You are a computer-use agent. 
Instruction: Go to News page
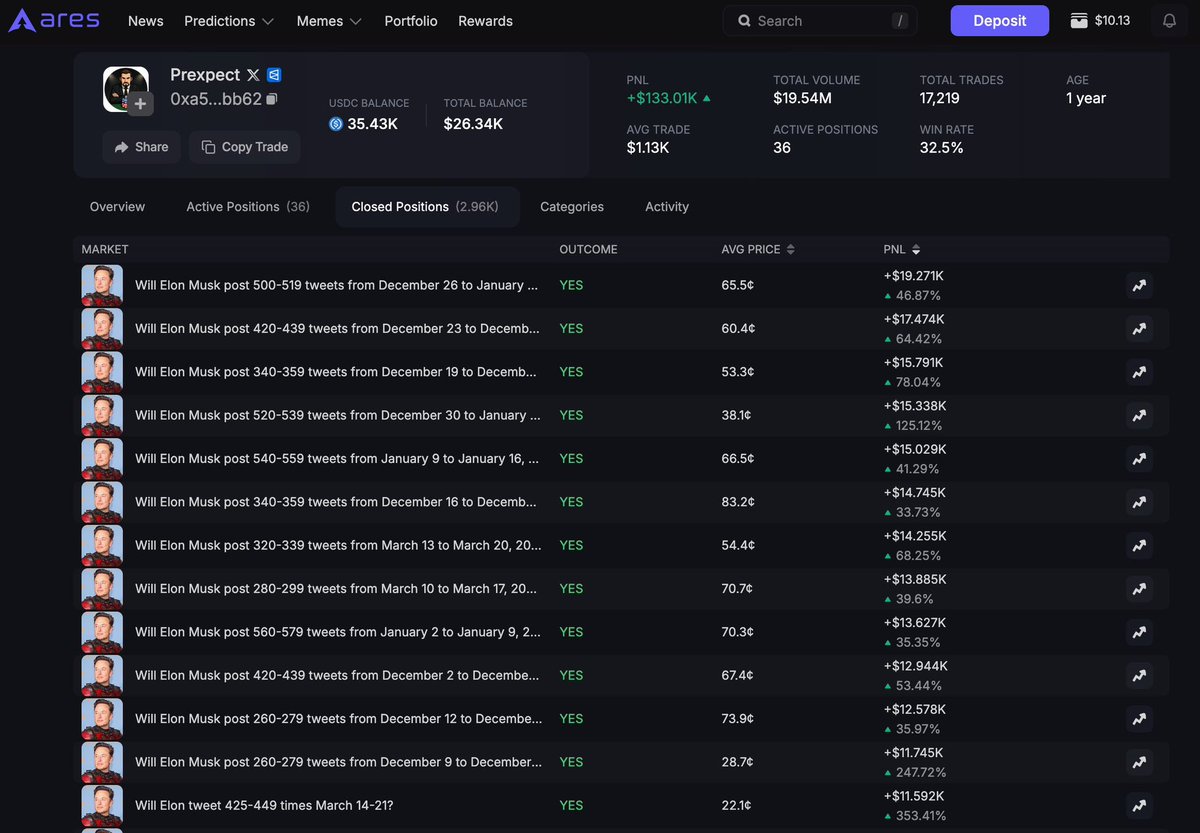point(146,21)
